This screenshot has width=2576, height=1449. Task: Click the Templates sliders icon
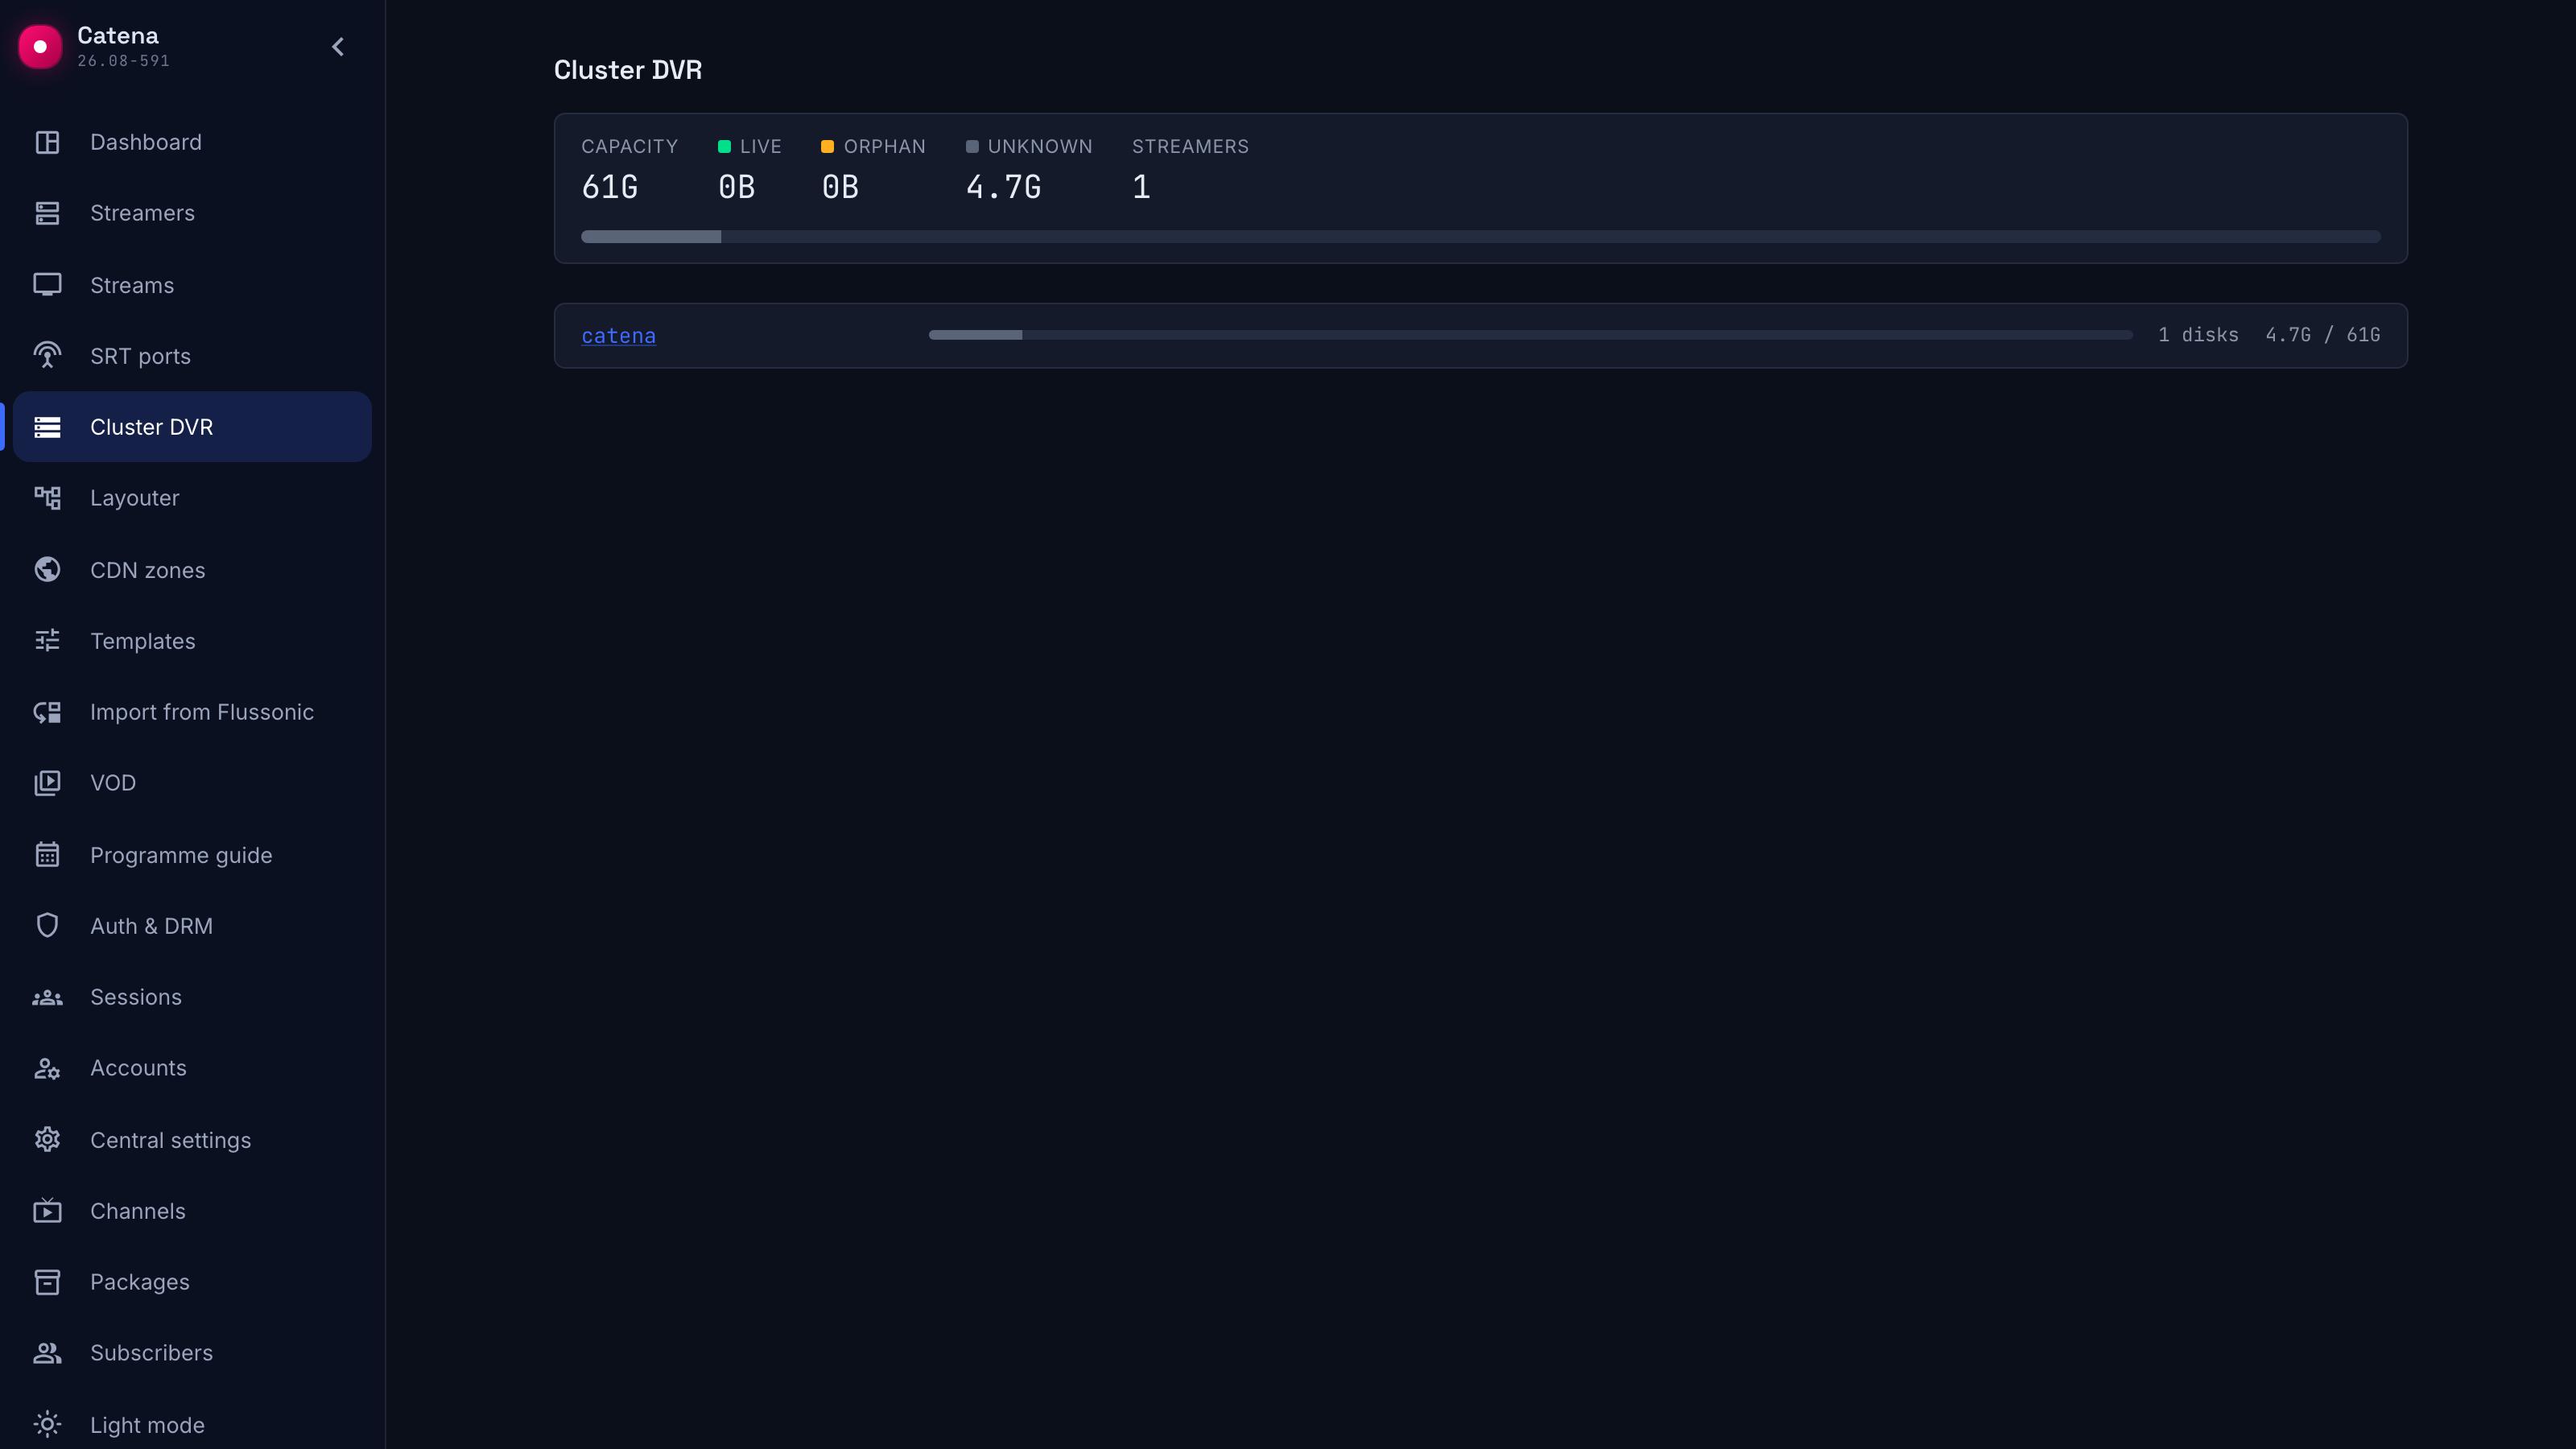tap(47, 641)
